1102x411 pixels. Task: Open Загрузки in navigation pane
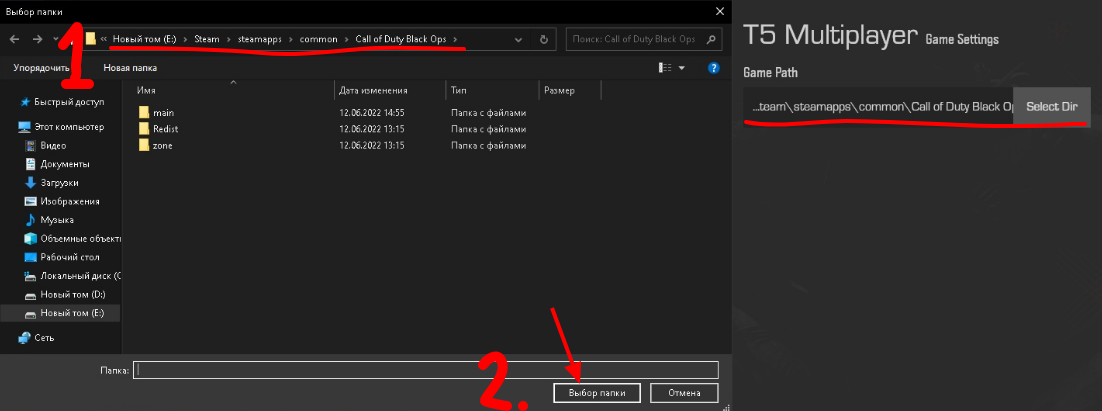60,183
